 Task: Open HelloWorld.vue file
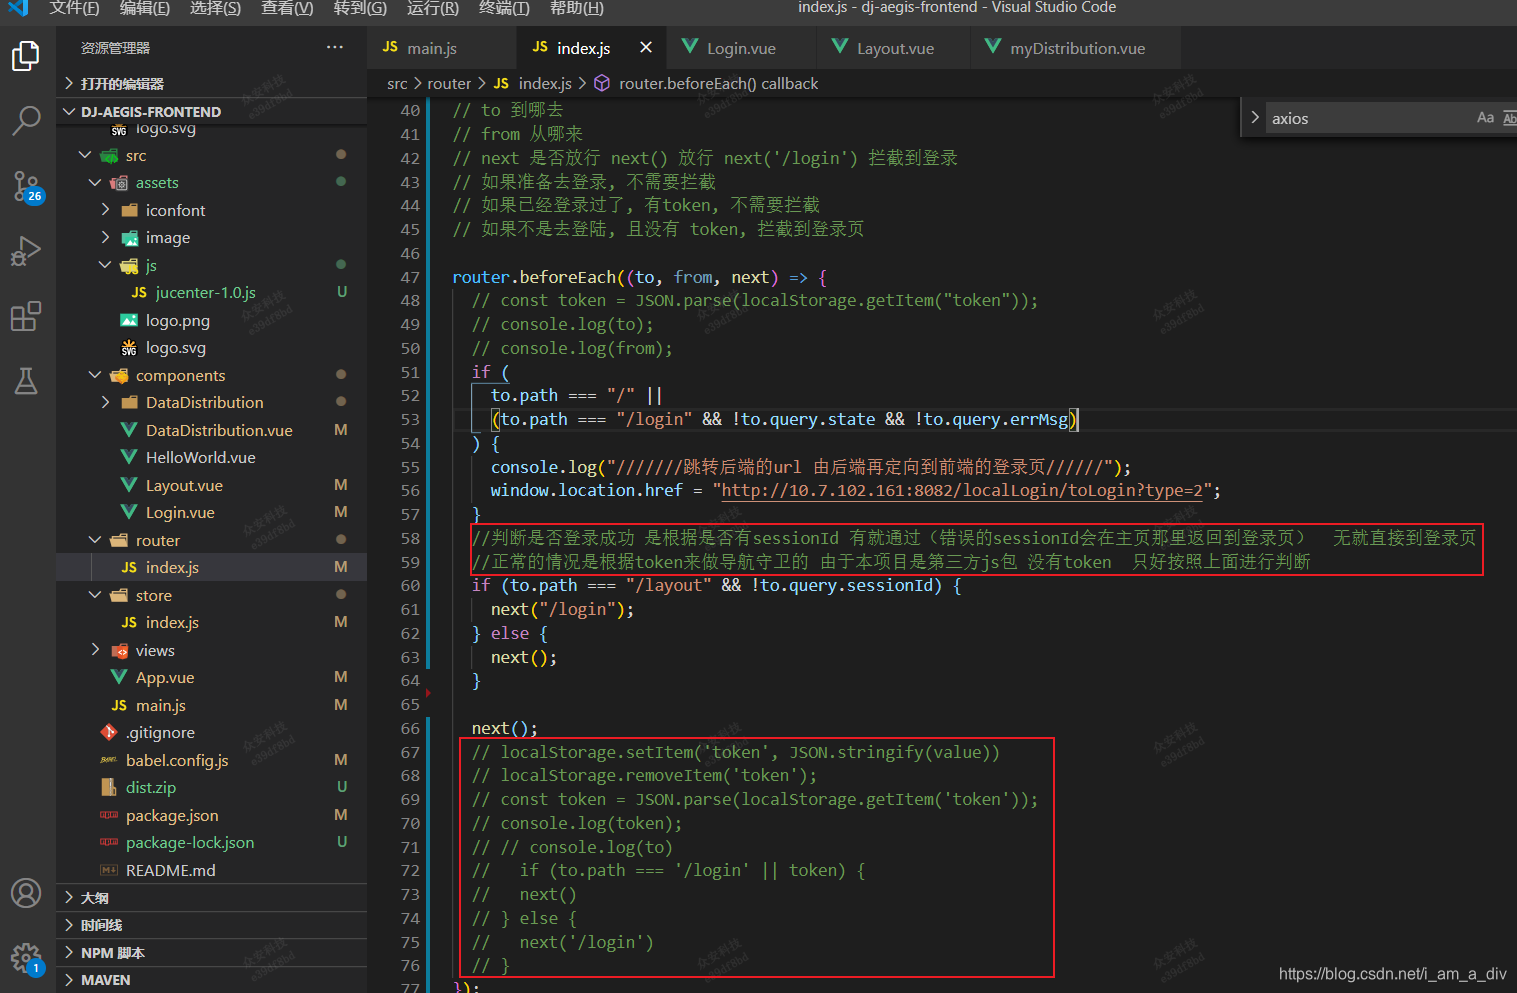point(212,457)
